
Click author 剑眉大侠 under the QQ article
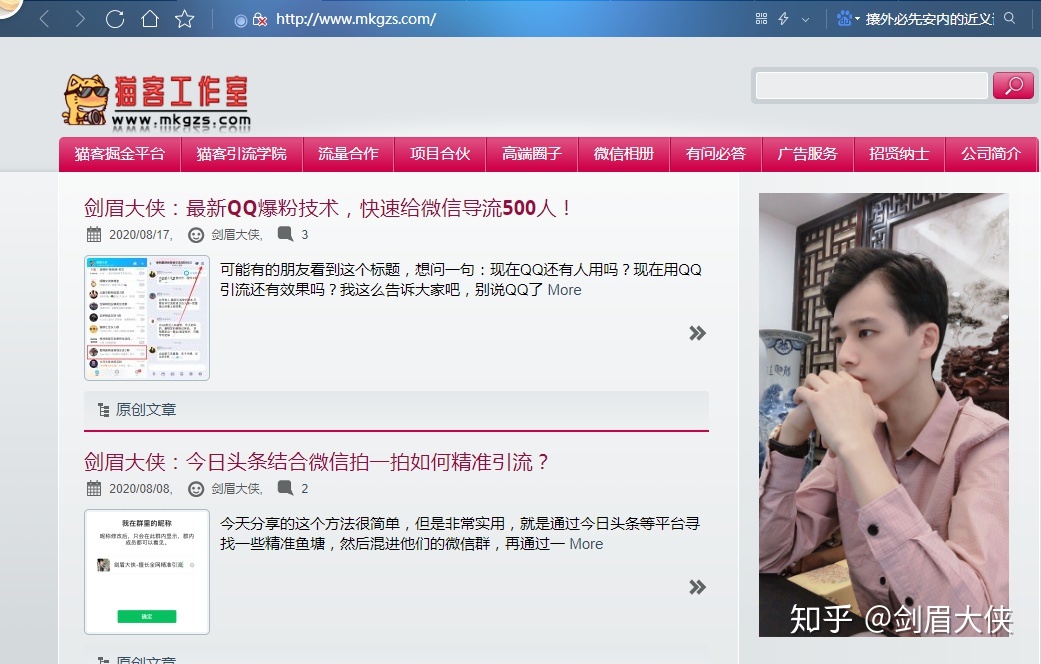[x=237, y=234]
